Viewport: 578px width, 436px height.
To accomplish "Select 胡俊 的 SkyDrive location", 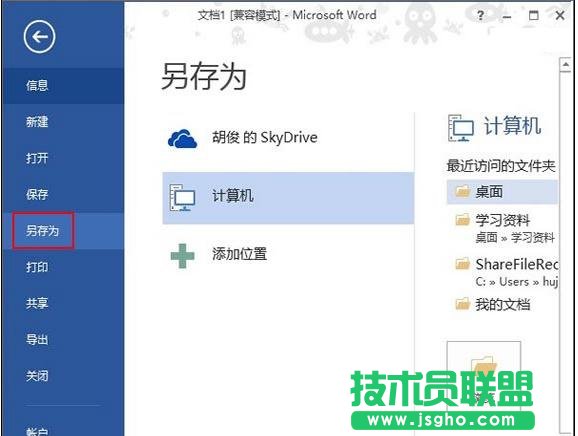I will click(x=288, y=138).
